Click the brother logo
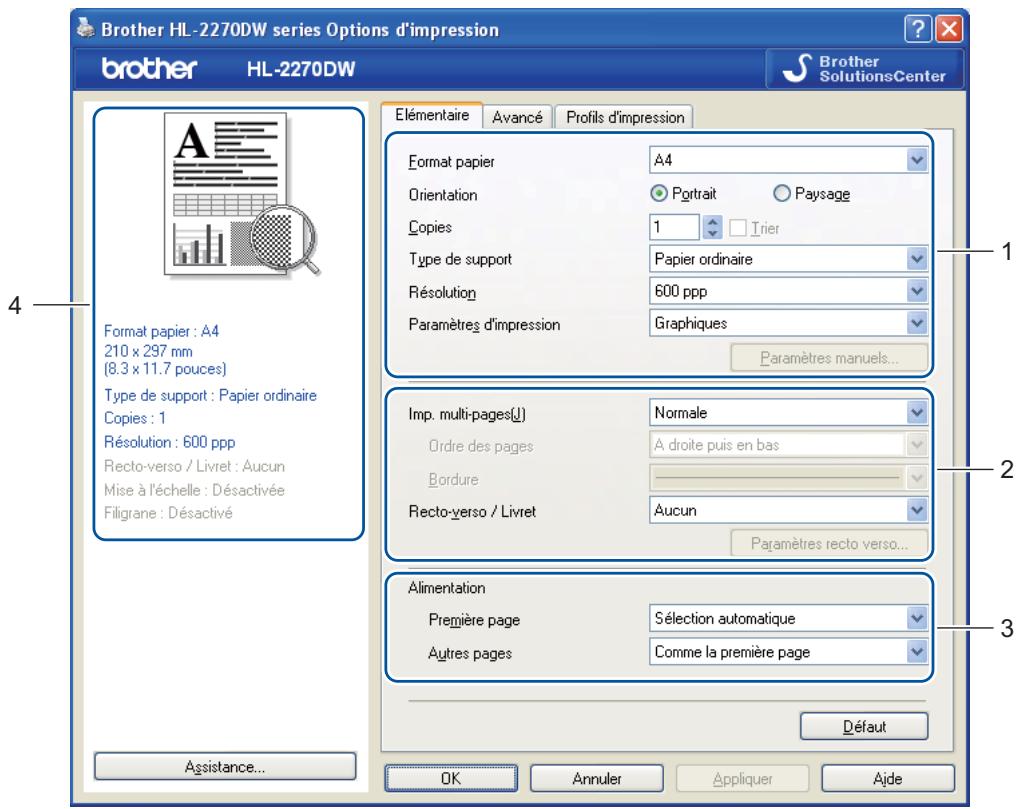 (x=149, y=68)
